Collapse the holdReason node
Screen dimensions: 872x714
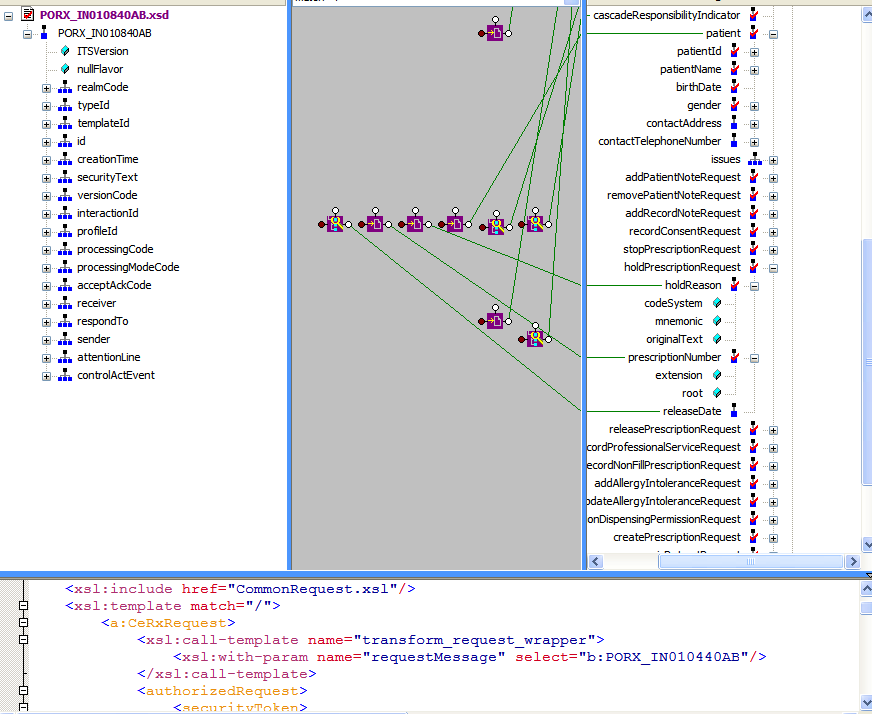[754, 286]
